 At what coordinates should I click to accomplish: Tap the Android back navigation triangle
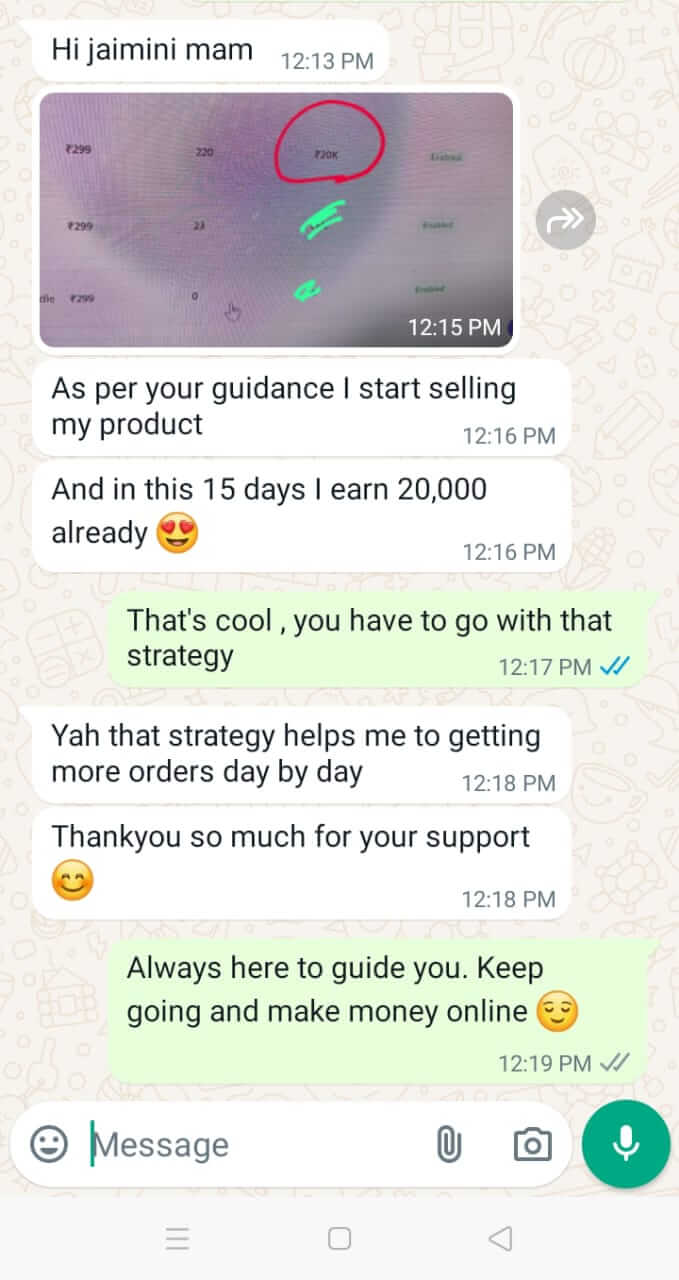point(500,1239)
